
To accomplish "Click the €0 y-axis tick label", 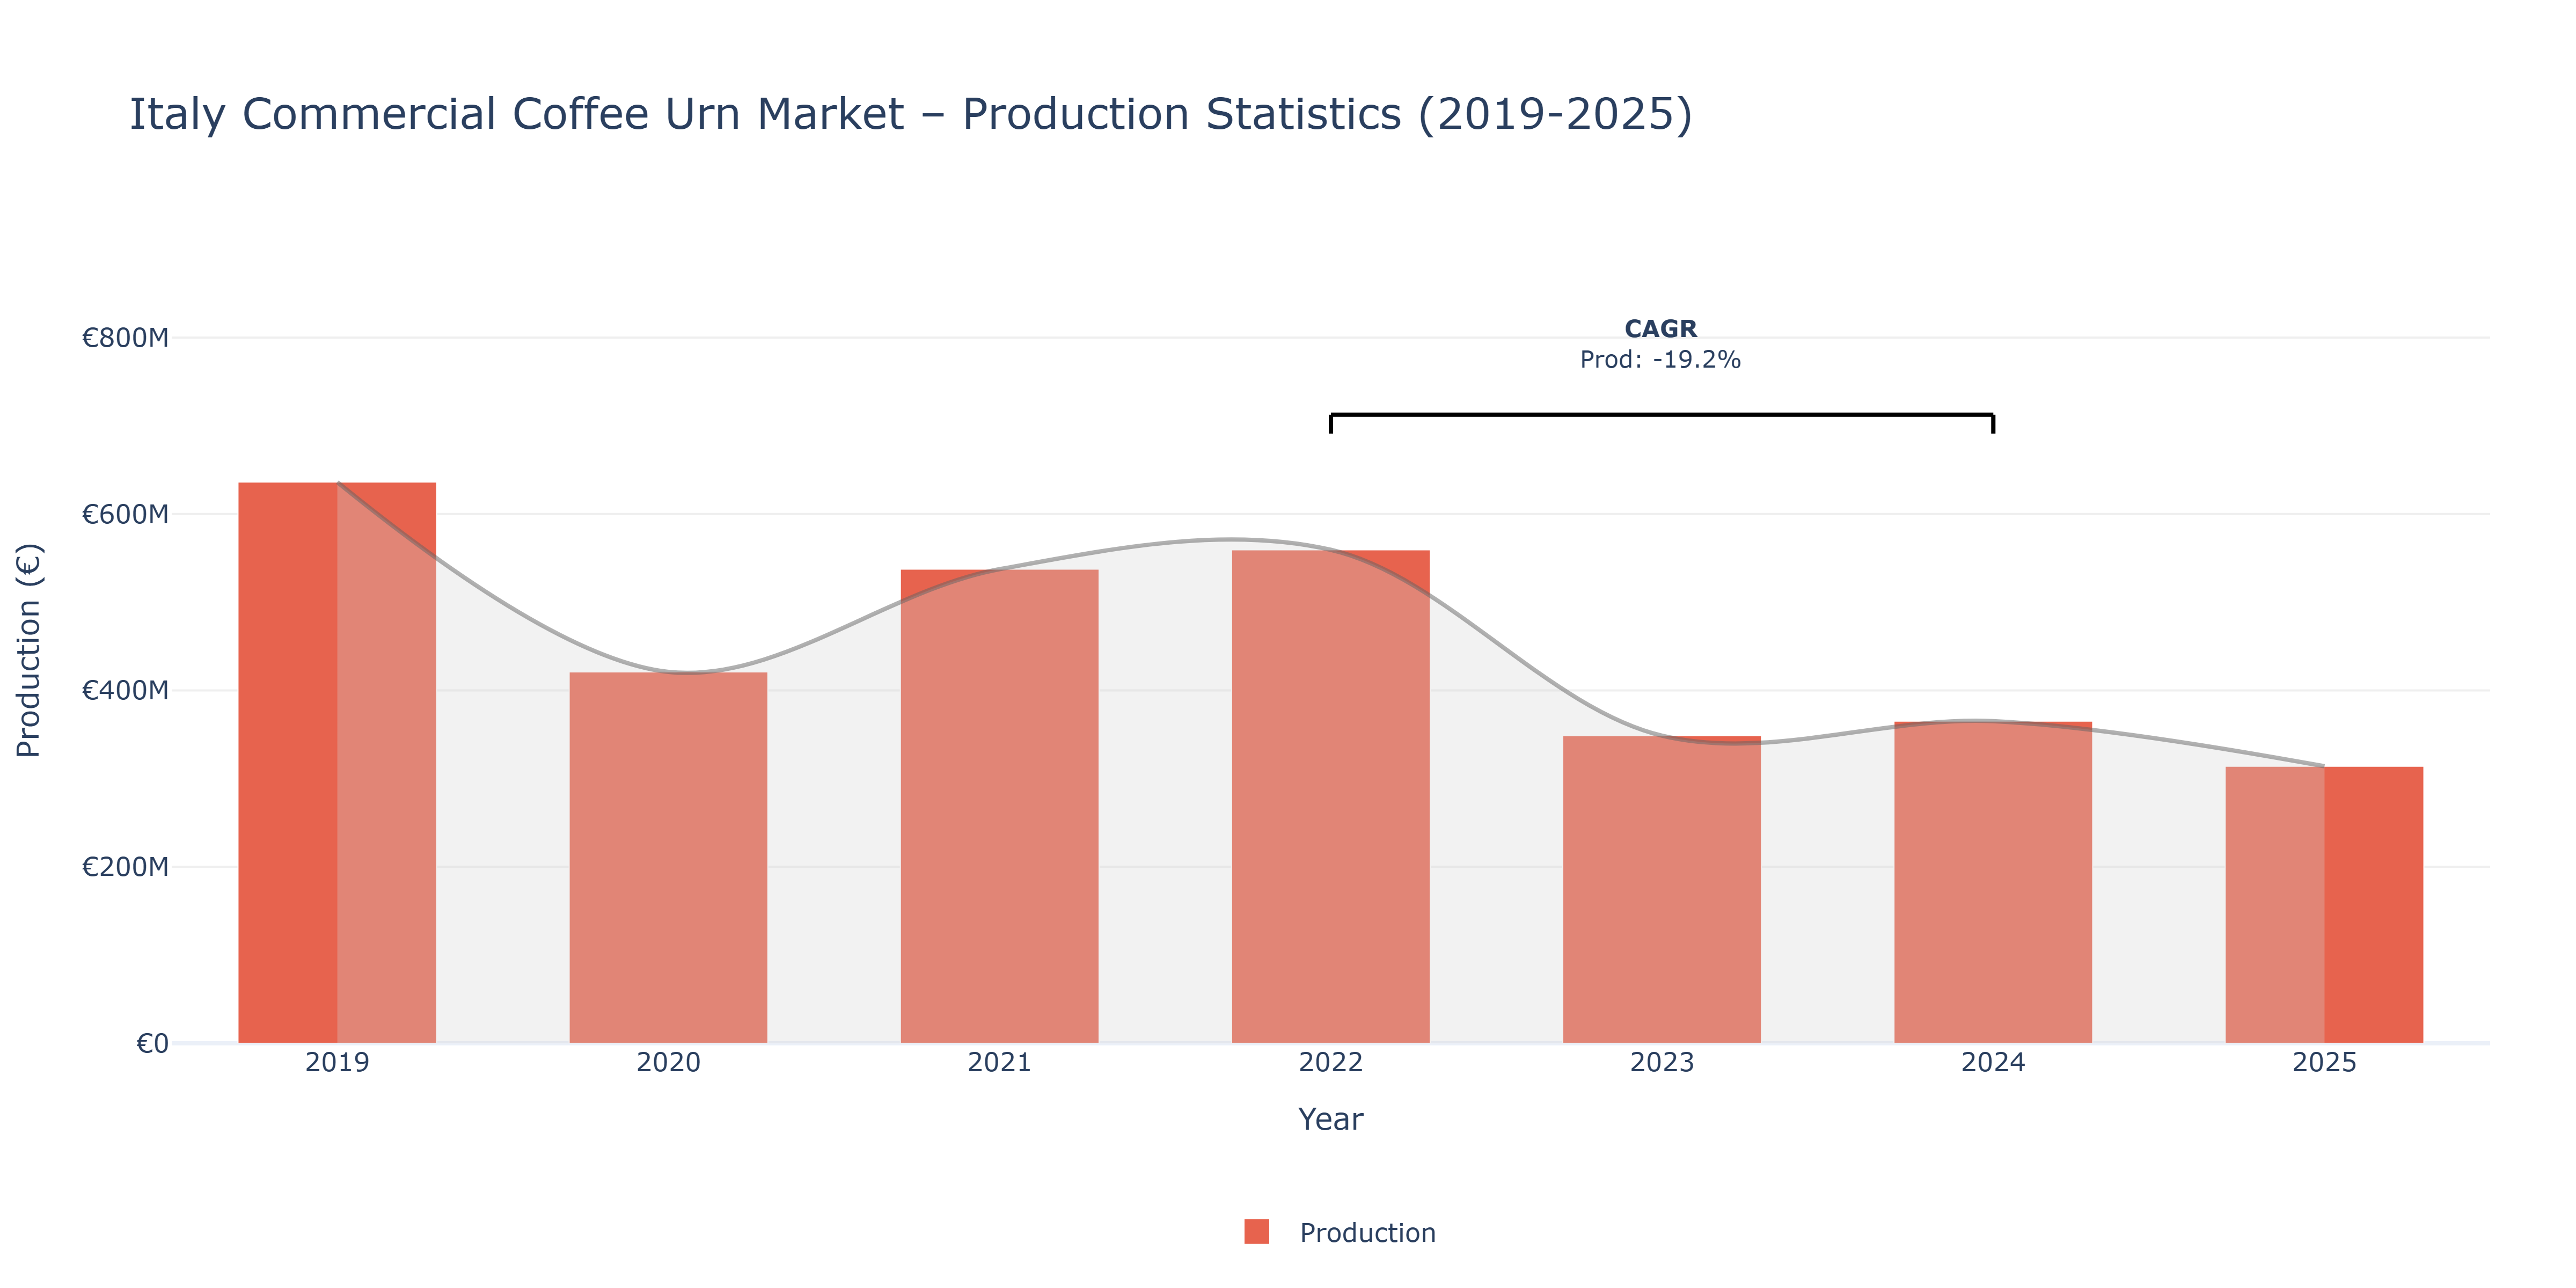I will pyautogui.click(x=153, y=1044).
